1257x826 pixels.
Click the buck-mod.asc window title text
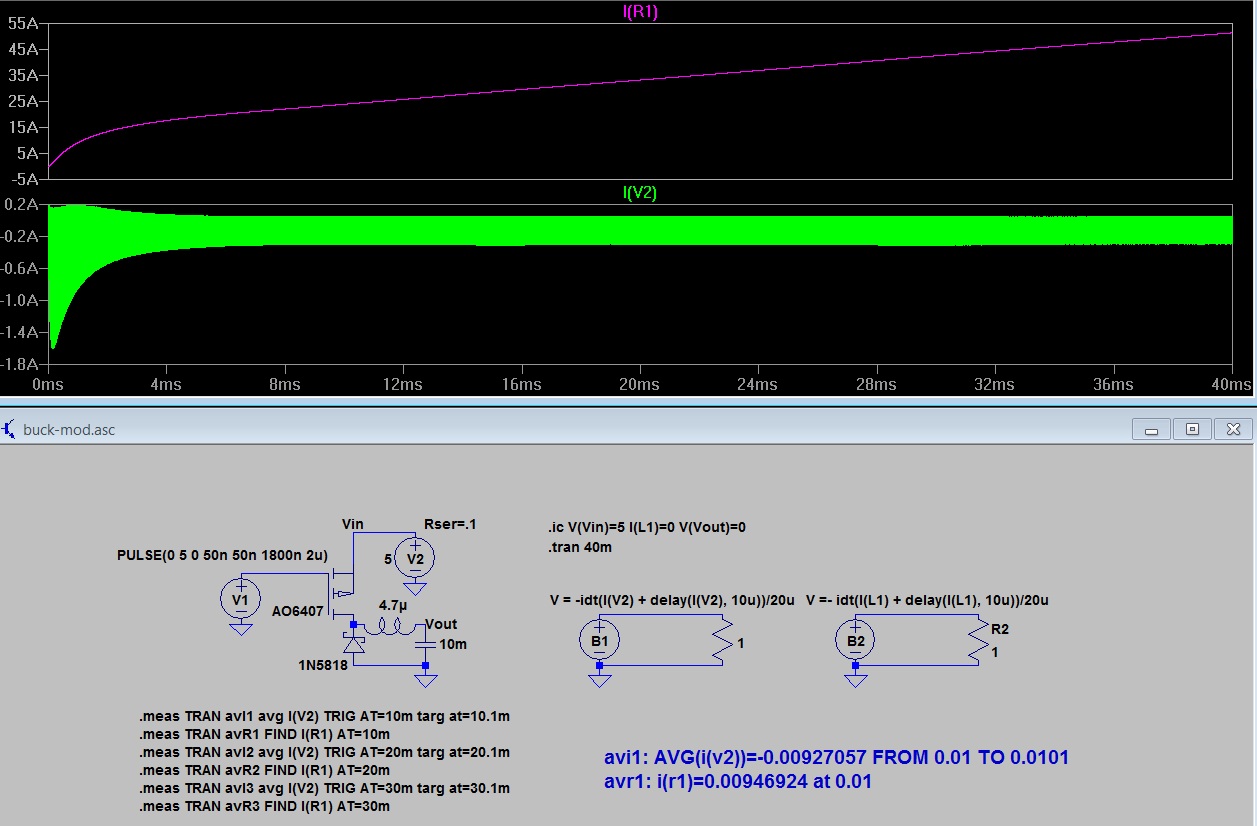[x=70, y=430]
